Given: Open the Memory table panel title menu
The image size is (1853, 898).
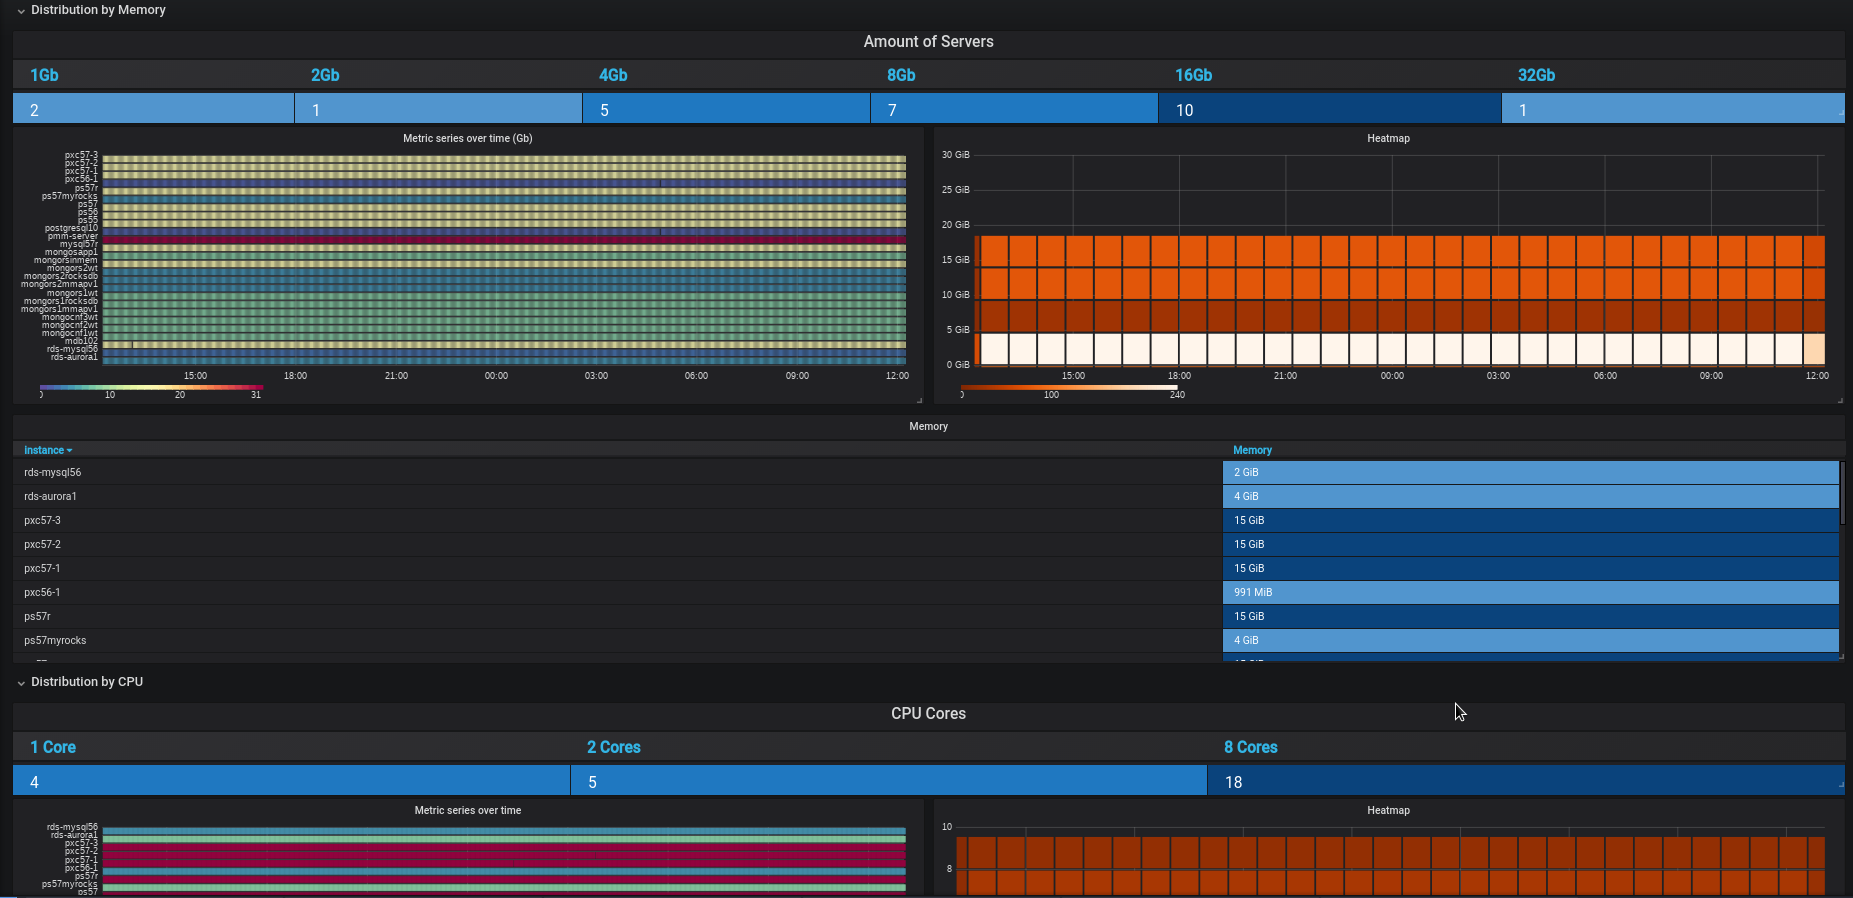Looking at the screenshot, I should coord(928,426).
